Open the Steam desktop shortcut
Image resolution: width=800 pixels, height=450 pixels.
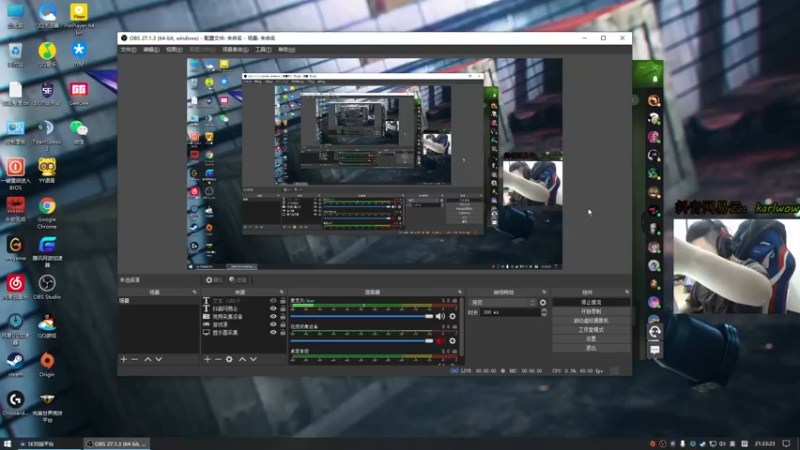(15, 365)
